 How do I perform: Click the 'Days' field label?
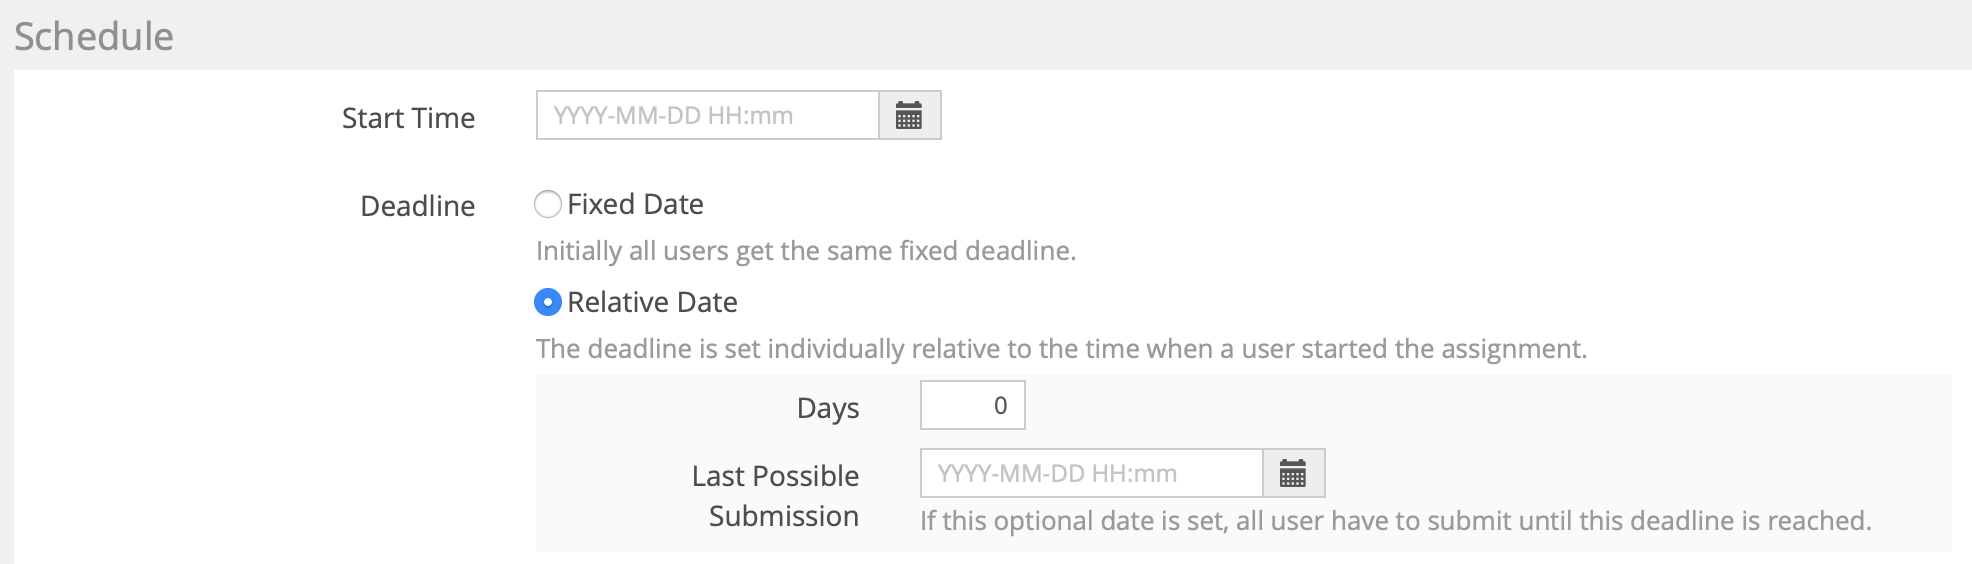[827, 408]
